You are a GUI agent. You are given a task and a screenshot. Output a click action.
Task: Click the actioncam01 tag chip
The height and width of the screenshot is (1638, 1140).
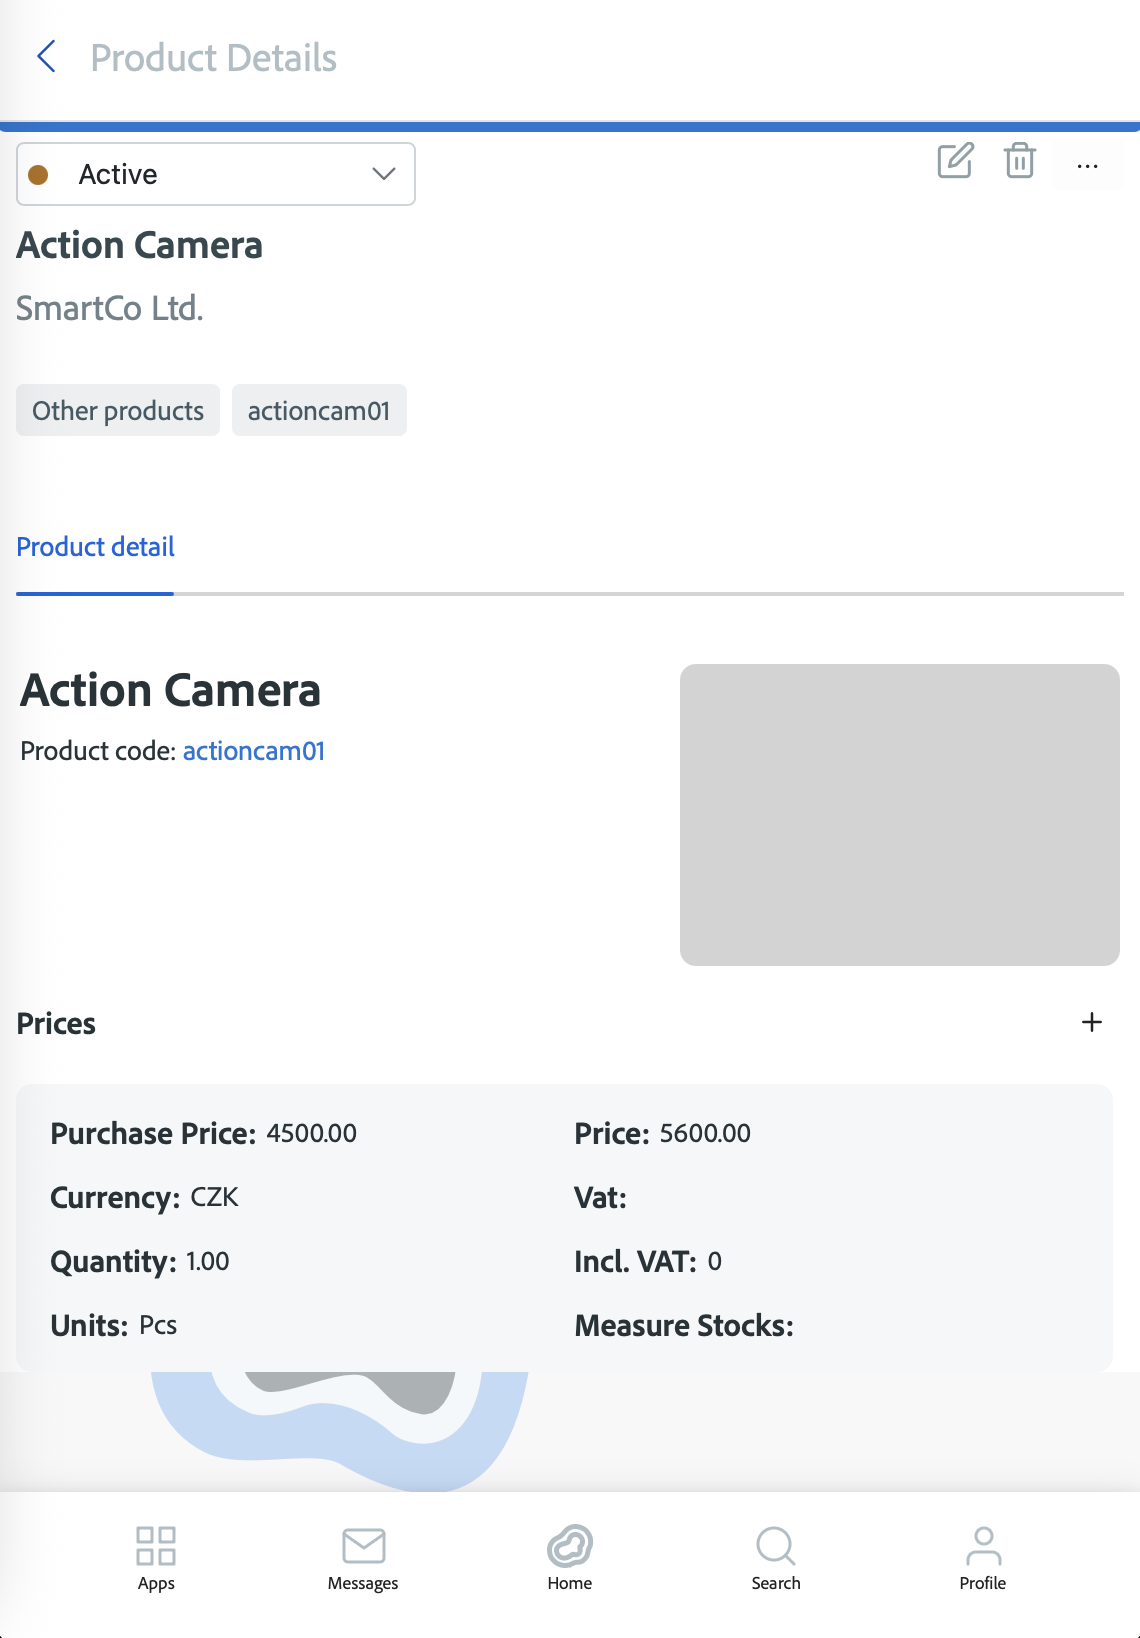click(x=319, y=411)
